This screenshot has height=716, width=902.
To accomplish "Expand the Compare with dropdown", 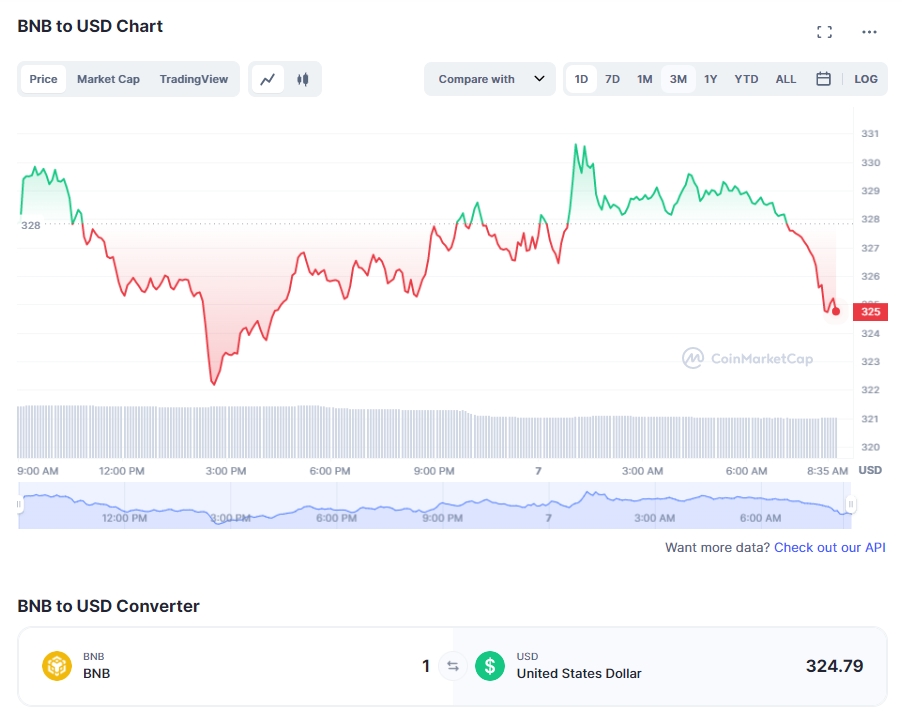I will coord(490,79).
